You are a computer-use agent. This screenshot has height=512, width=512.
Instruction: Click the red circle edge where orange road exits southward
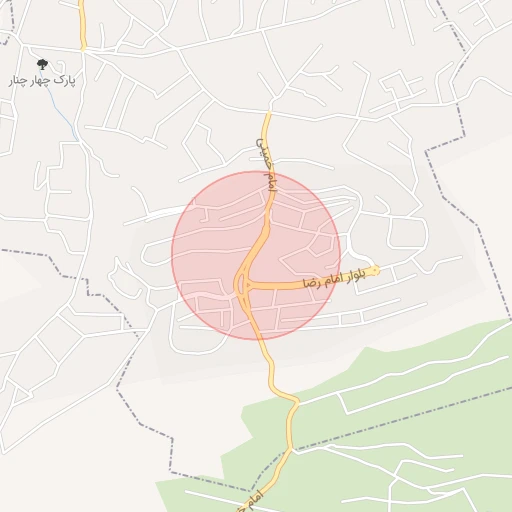click(260, 339)
